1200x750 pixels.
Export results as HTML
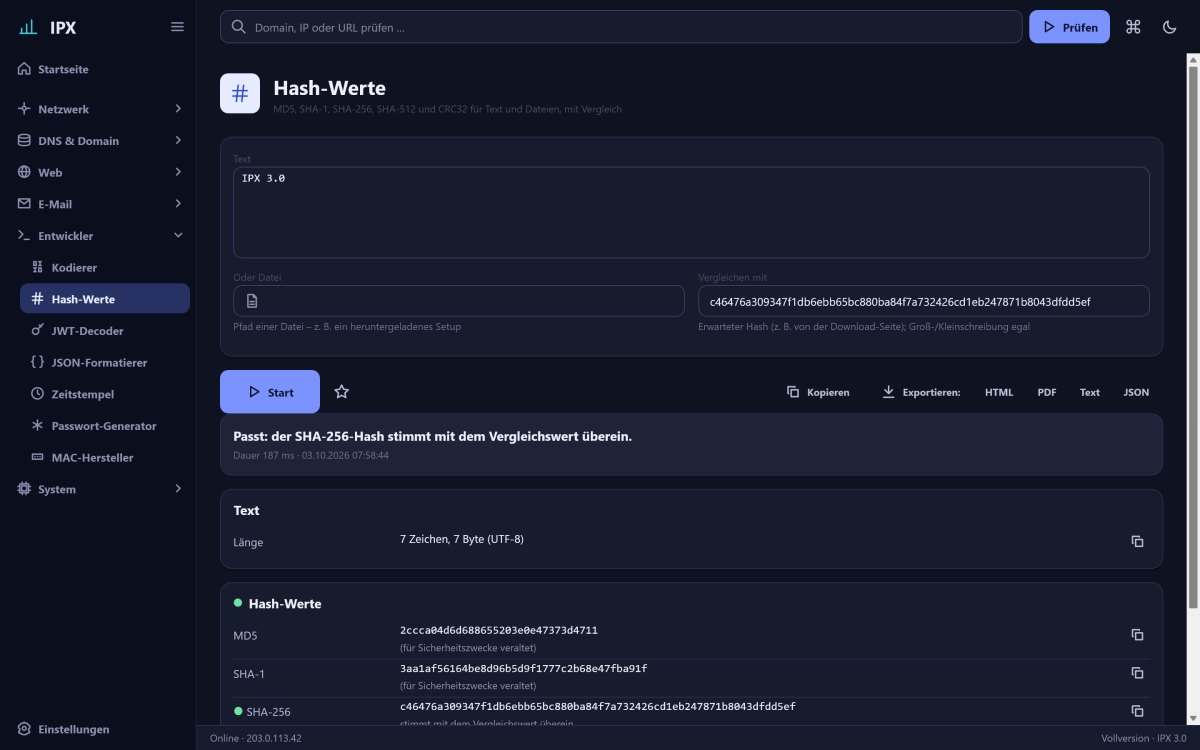pos(999,392)
